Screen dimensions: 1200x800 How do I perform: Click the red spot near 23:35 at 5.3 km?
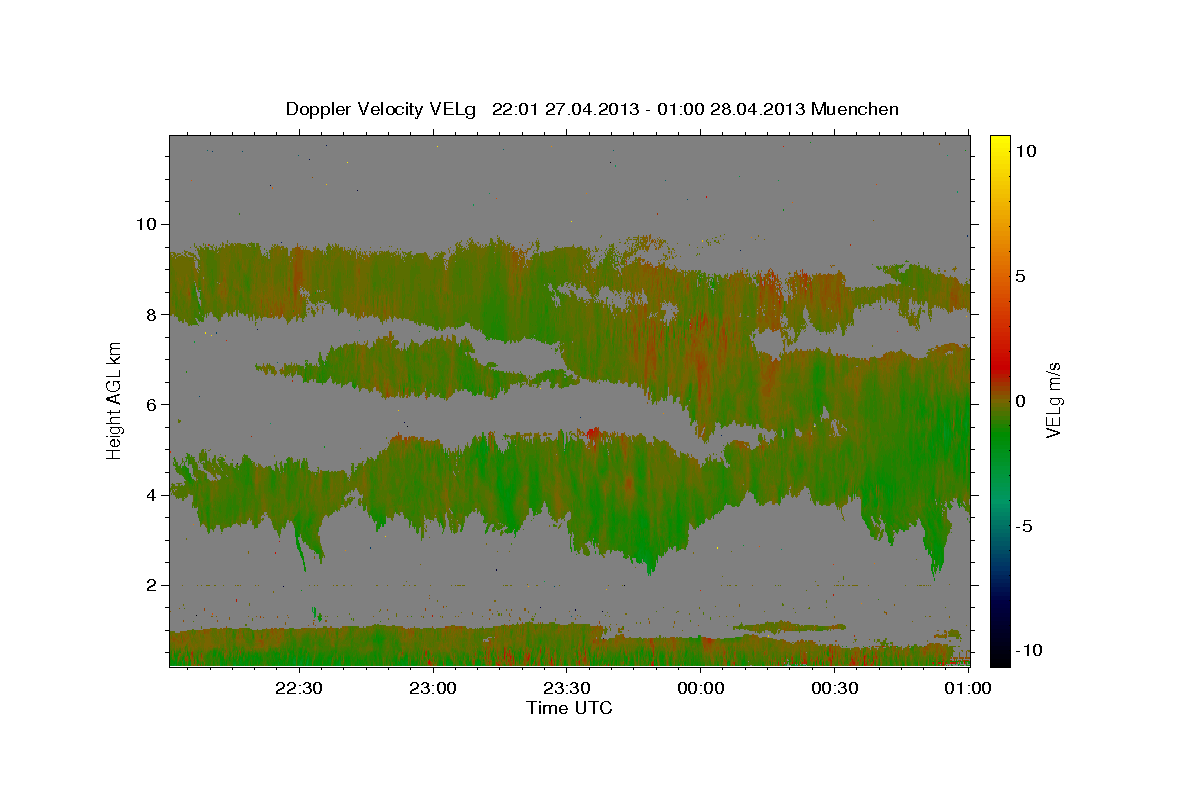(x=594, y=433)
